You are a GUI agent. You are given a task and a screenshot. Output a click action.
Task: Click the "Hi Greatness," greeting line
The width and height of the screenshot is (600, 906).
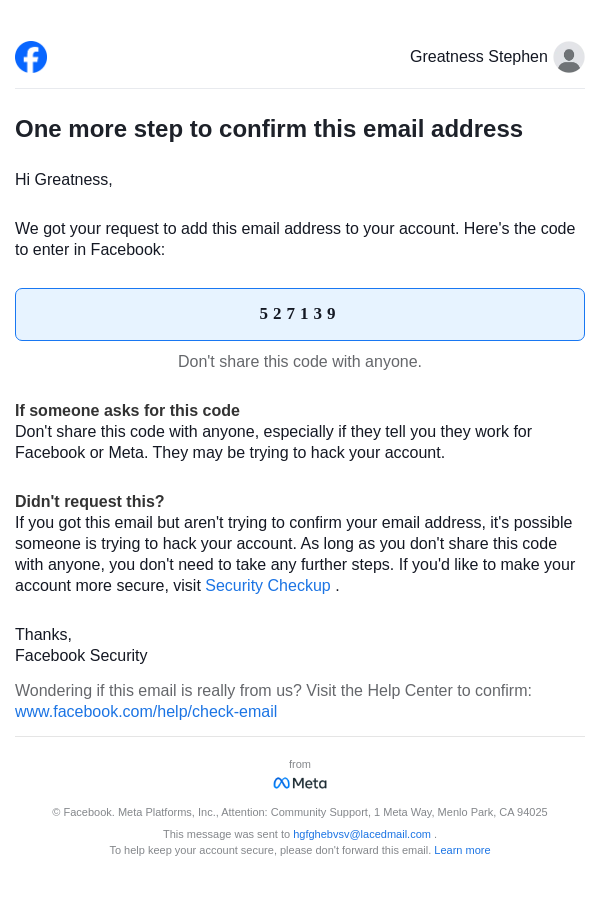(x=64, y=180)
